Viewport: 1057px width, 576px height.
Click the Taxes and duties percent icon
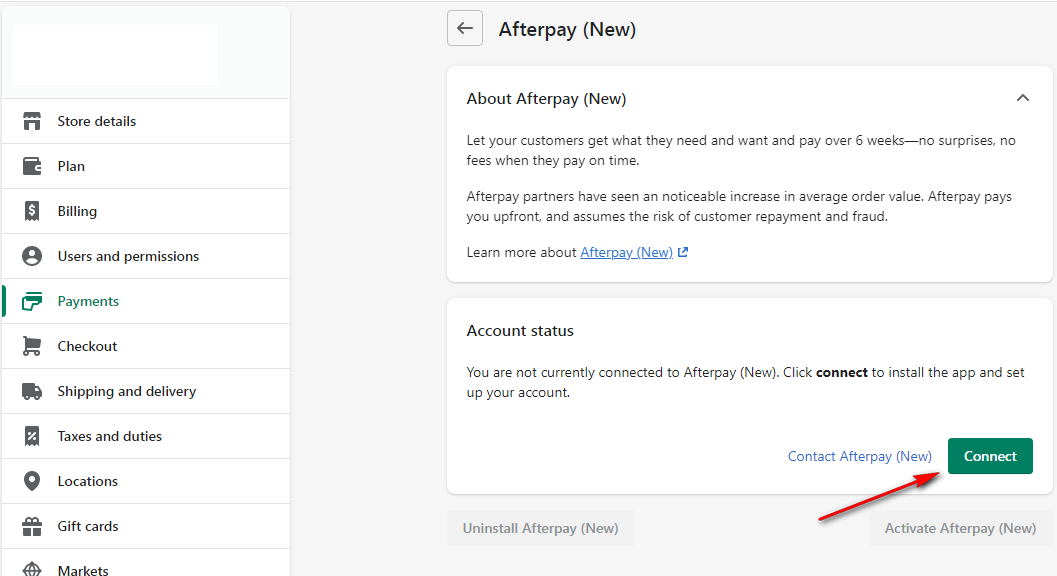(32, 436)
